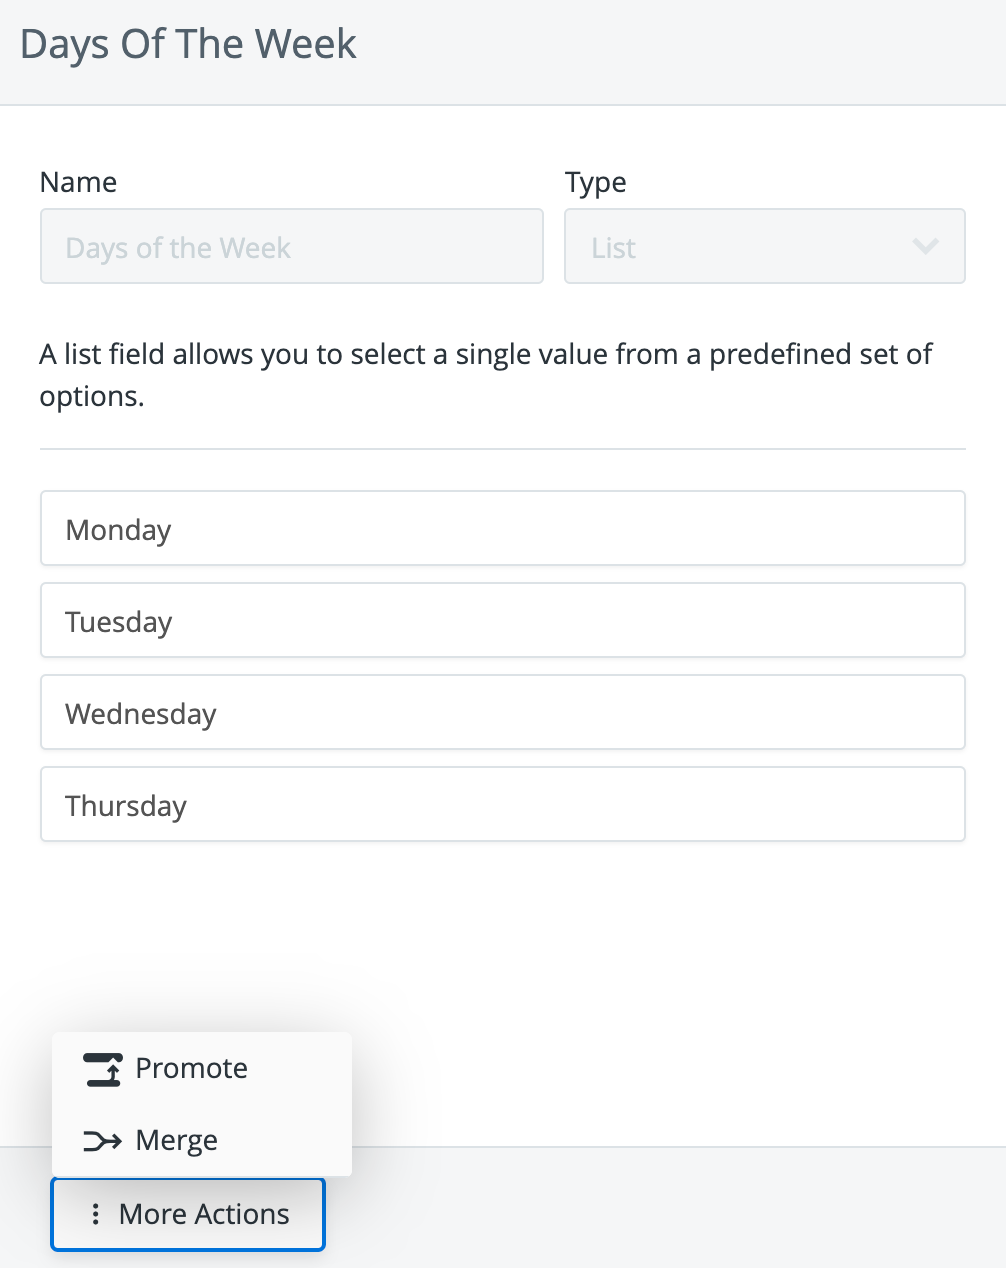Focus the Thursday option field
Image resolution: width=1006 pixels, height=1268 pixels.
pyautogui.click(x=503, y=804)
